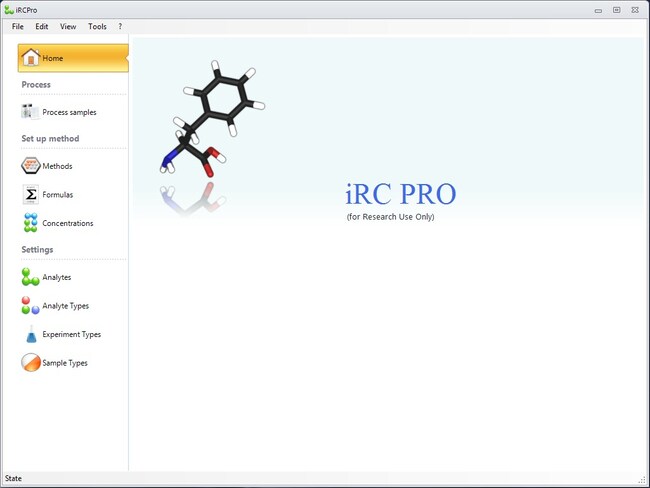Open the Tools menu

click(x=97, y=26)
